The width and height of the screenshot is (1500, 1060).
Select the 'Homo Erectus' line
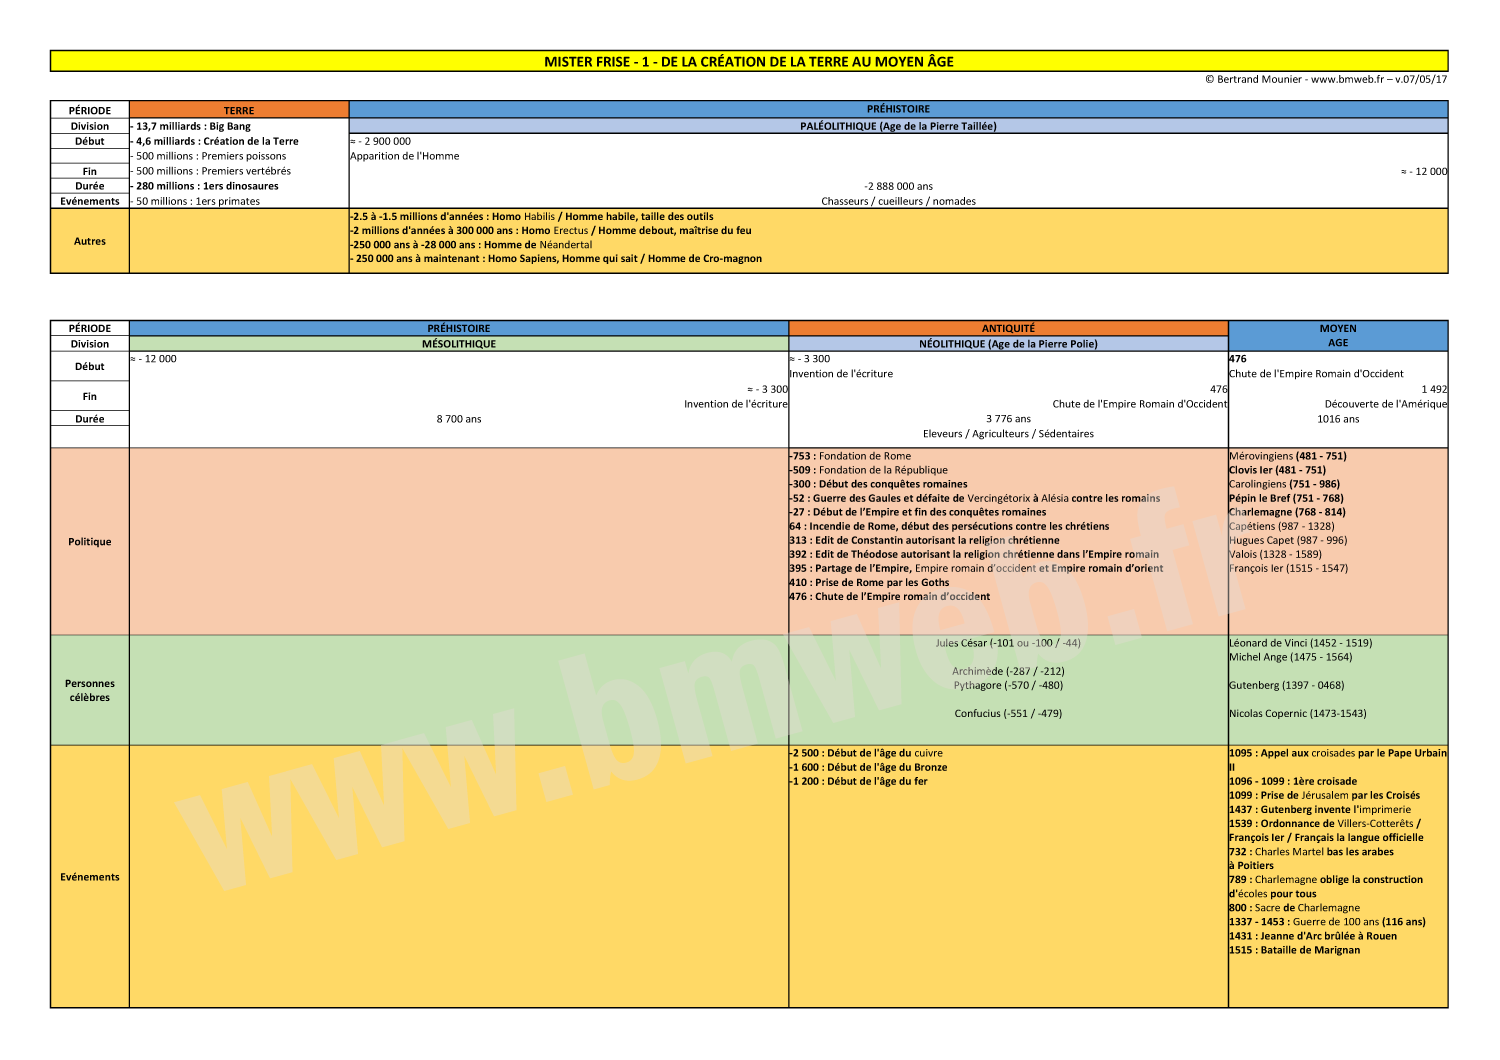[551, 230]
